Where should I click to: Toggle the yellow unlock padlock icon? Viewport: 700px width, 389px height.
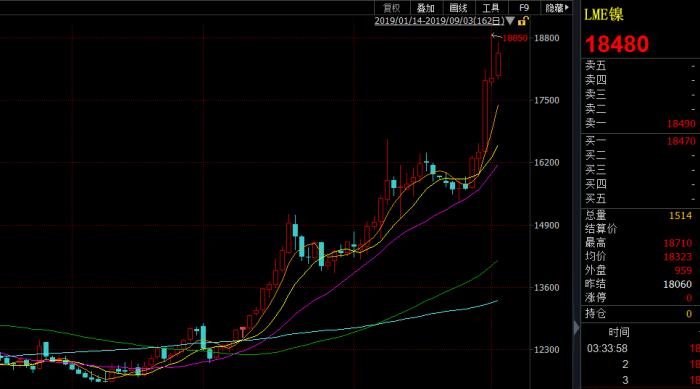523,21
